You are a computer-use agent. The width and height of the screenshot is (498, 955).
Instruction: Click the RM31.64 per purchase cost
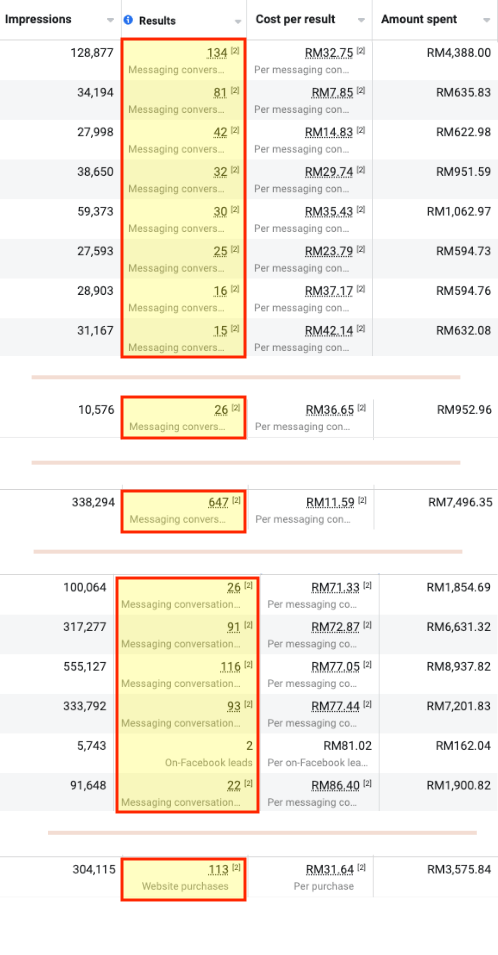click(330, 870)
